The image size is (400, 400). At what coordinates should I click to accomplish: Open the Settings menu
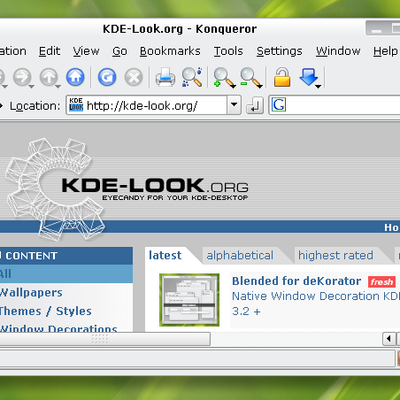point(279,51)
